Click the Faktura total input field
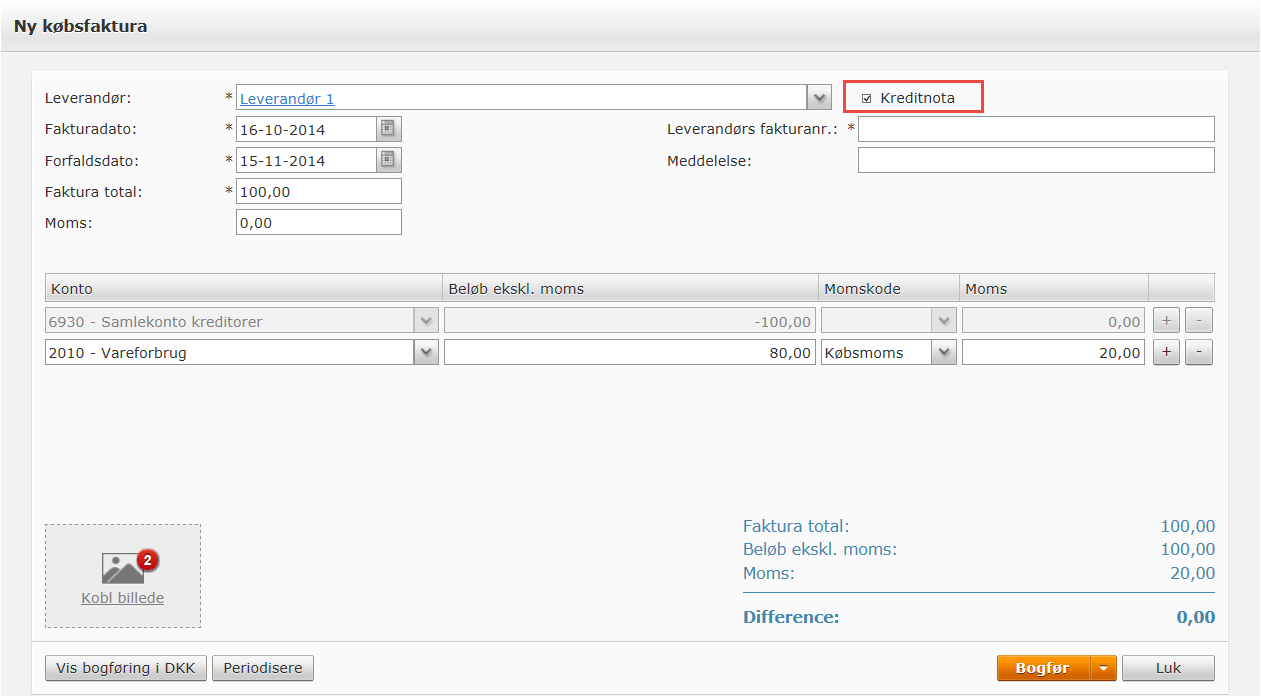Viewport: 1261px width, 696px height. pos(319,191)
